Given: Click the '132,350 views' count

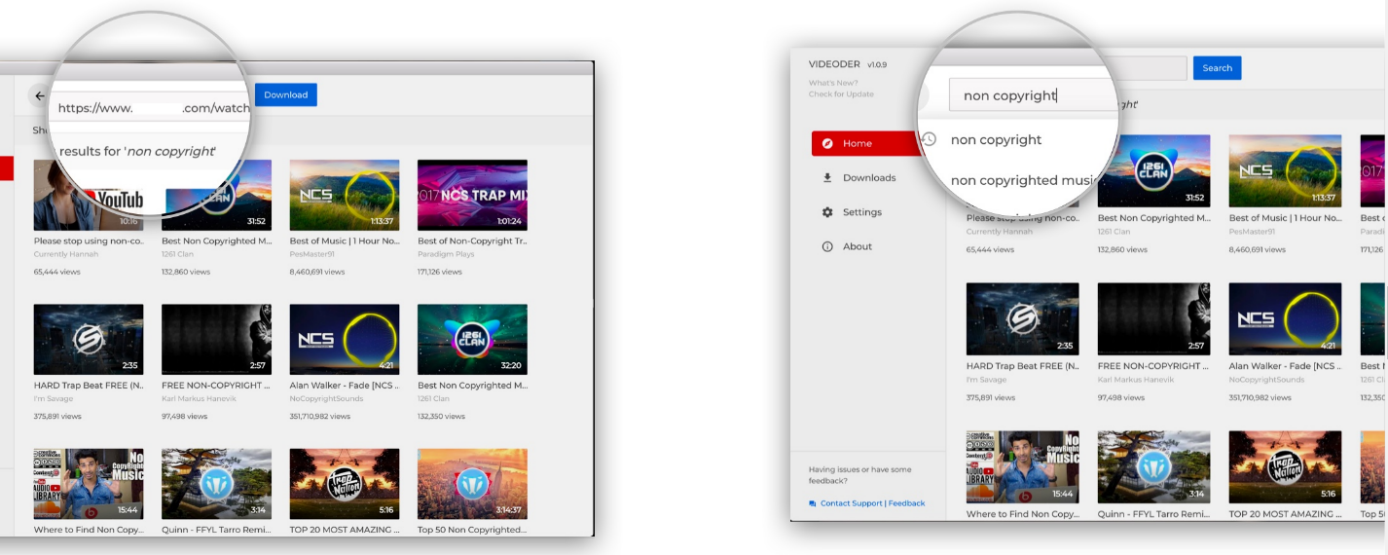Looking at the screenshot, I should (439, 415).
